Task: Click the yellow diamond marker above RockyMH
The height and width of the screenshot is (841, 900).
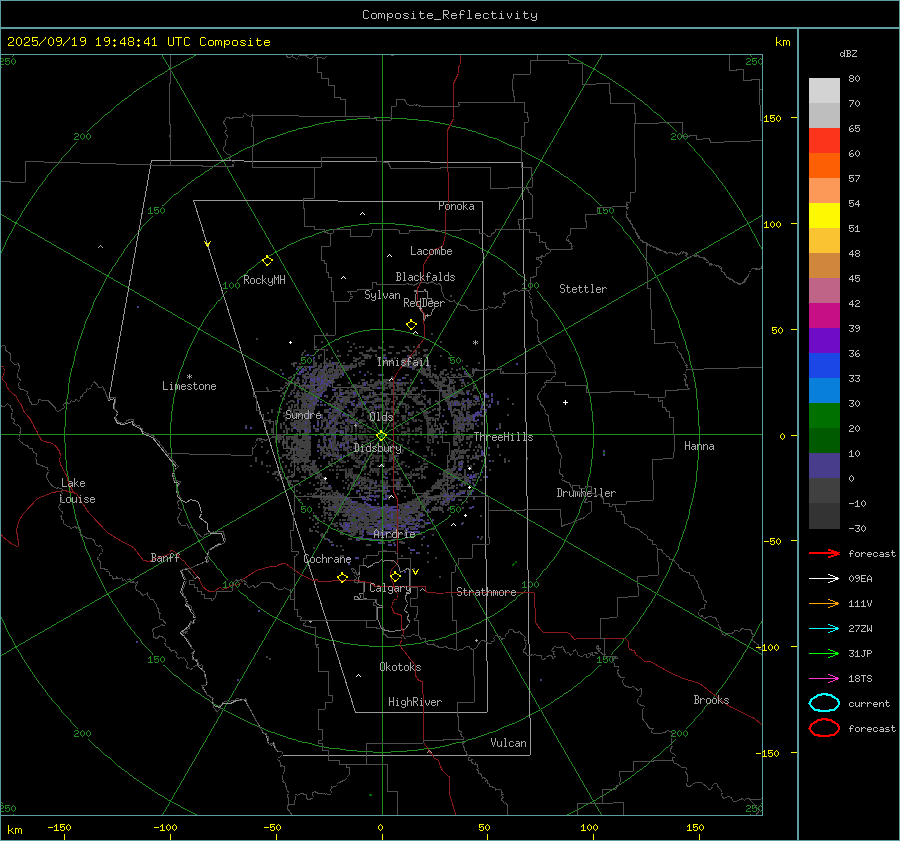Action: pyautogui.click(x=267, y=260)
